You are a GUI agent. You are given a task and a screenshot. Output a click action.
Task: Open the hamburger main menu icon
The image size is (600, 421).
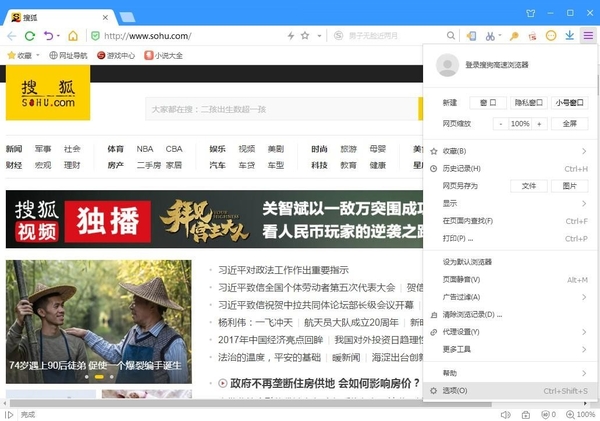[x=588, y=36]
